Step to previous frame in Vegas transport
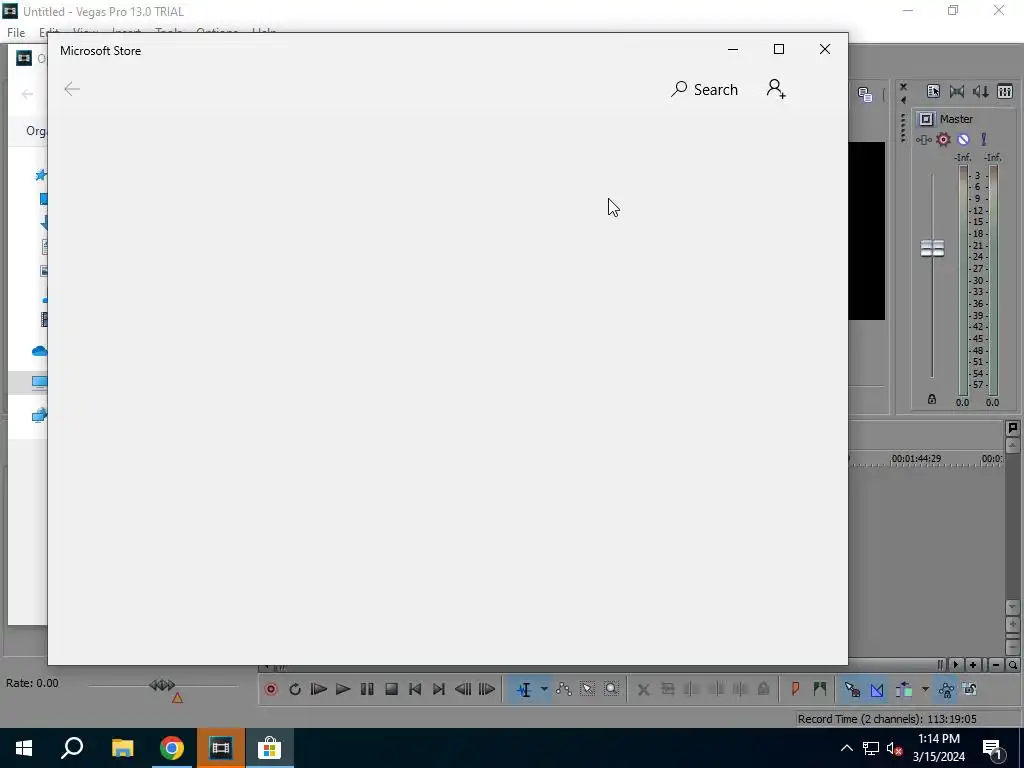1024x768 pixels. (x=463, y=689)
